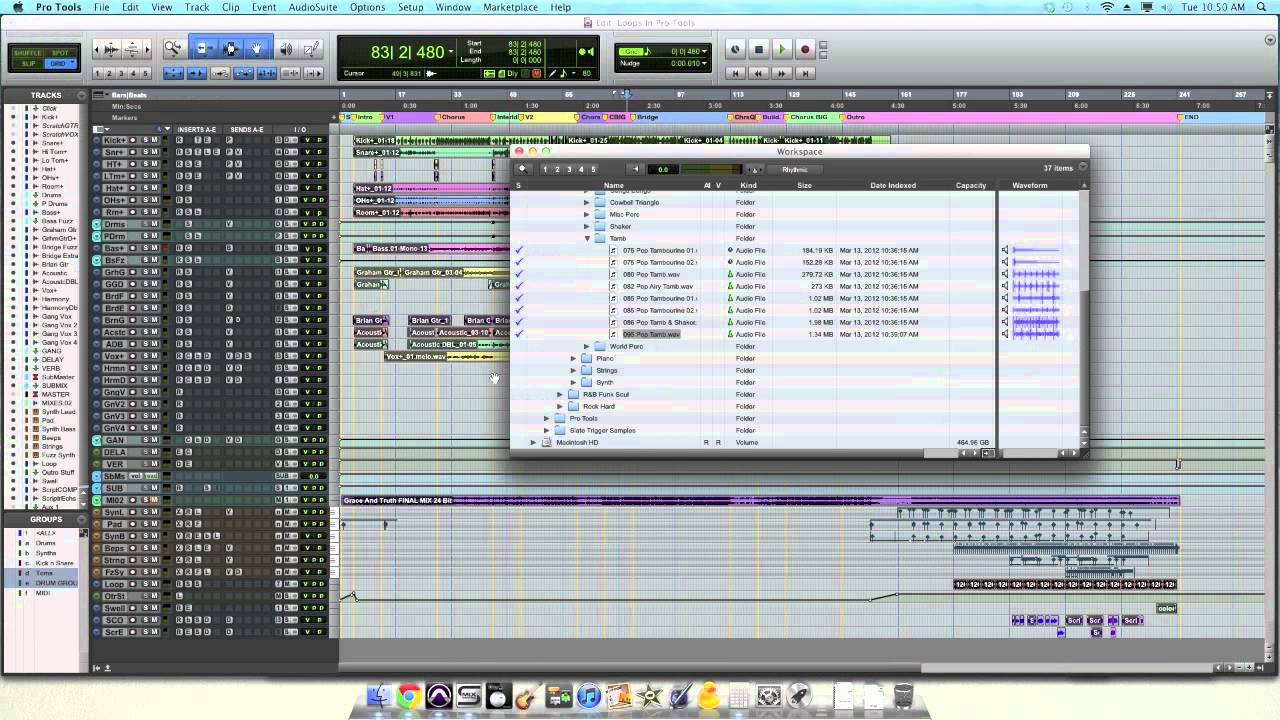Image resolution: width=1280 pixels, height=720 pixels.
Task: Arm recording with the Record button
Action: click(x=805, y=50)
